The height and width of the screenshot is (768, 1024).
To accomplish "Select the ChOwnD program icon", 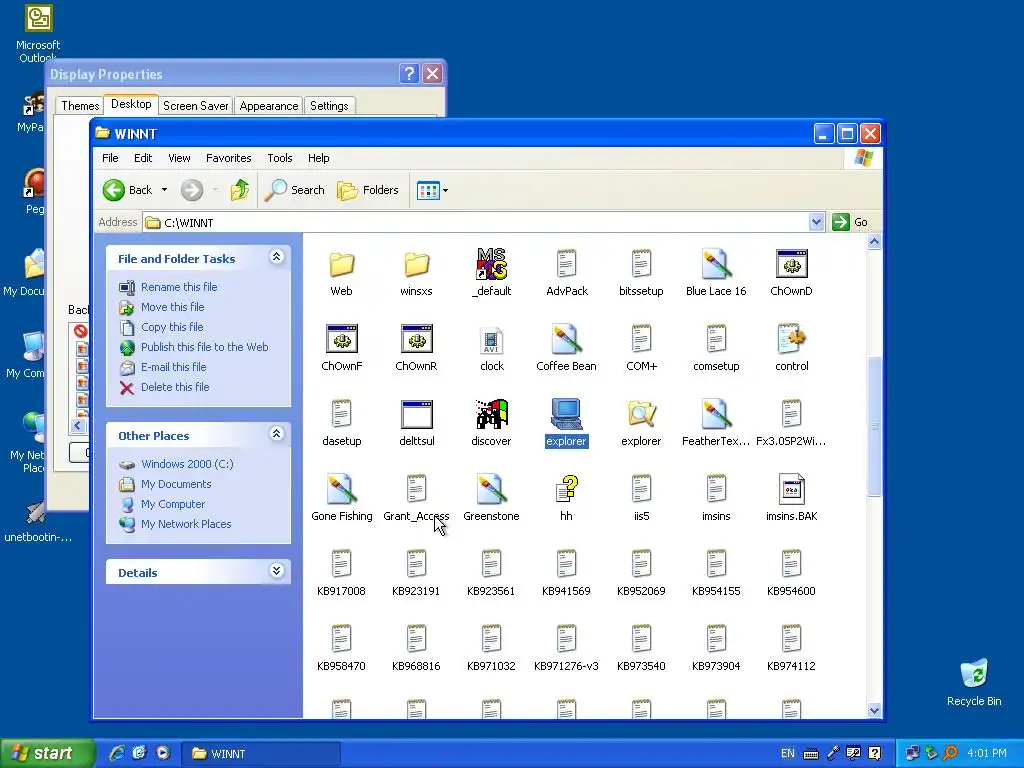I will (792, 264).
